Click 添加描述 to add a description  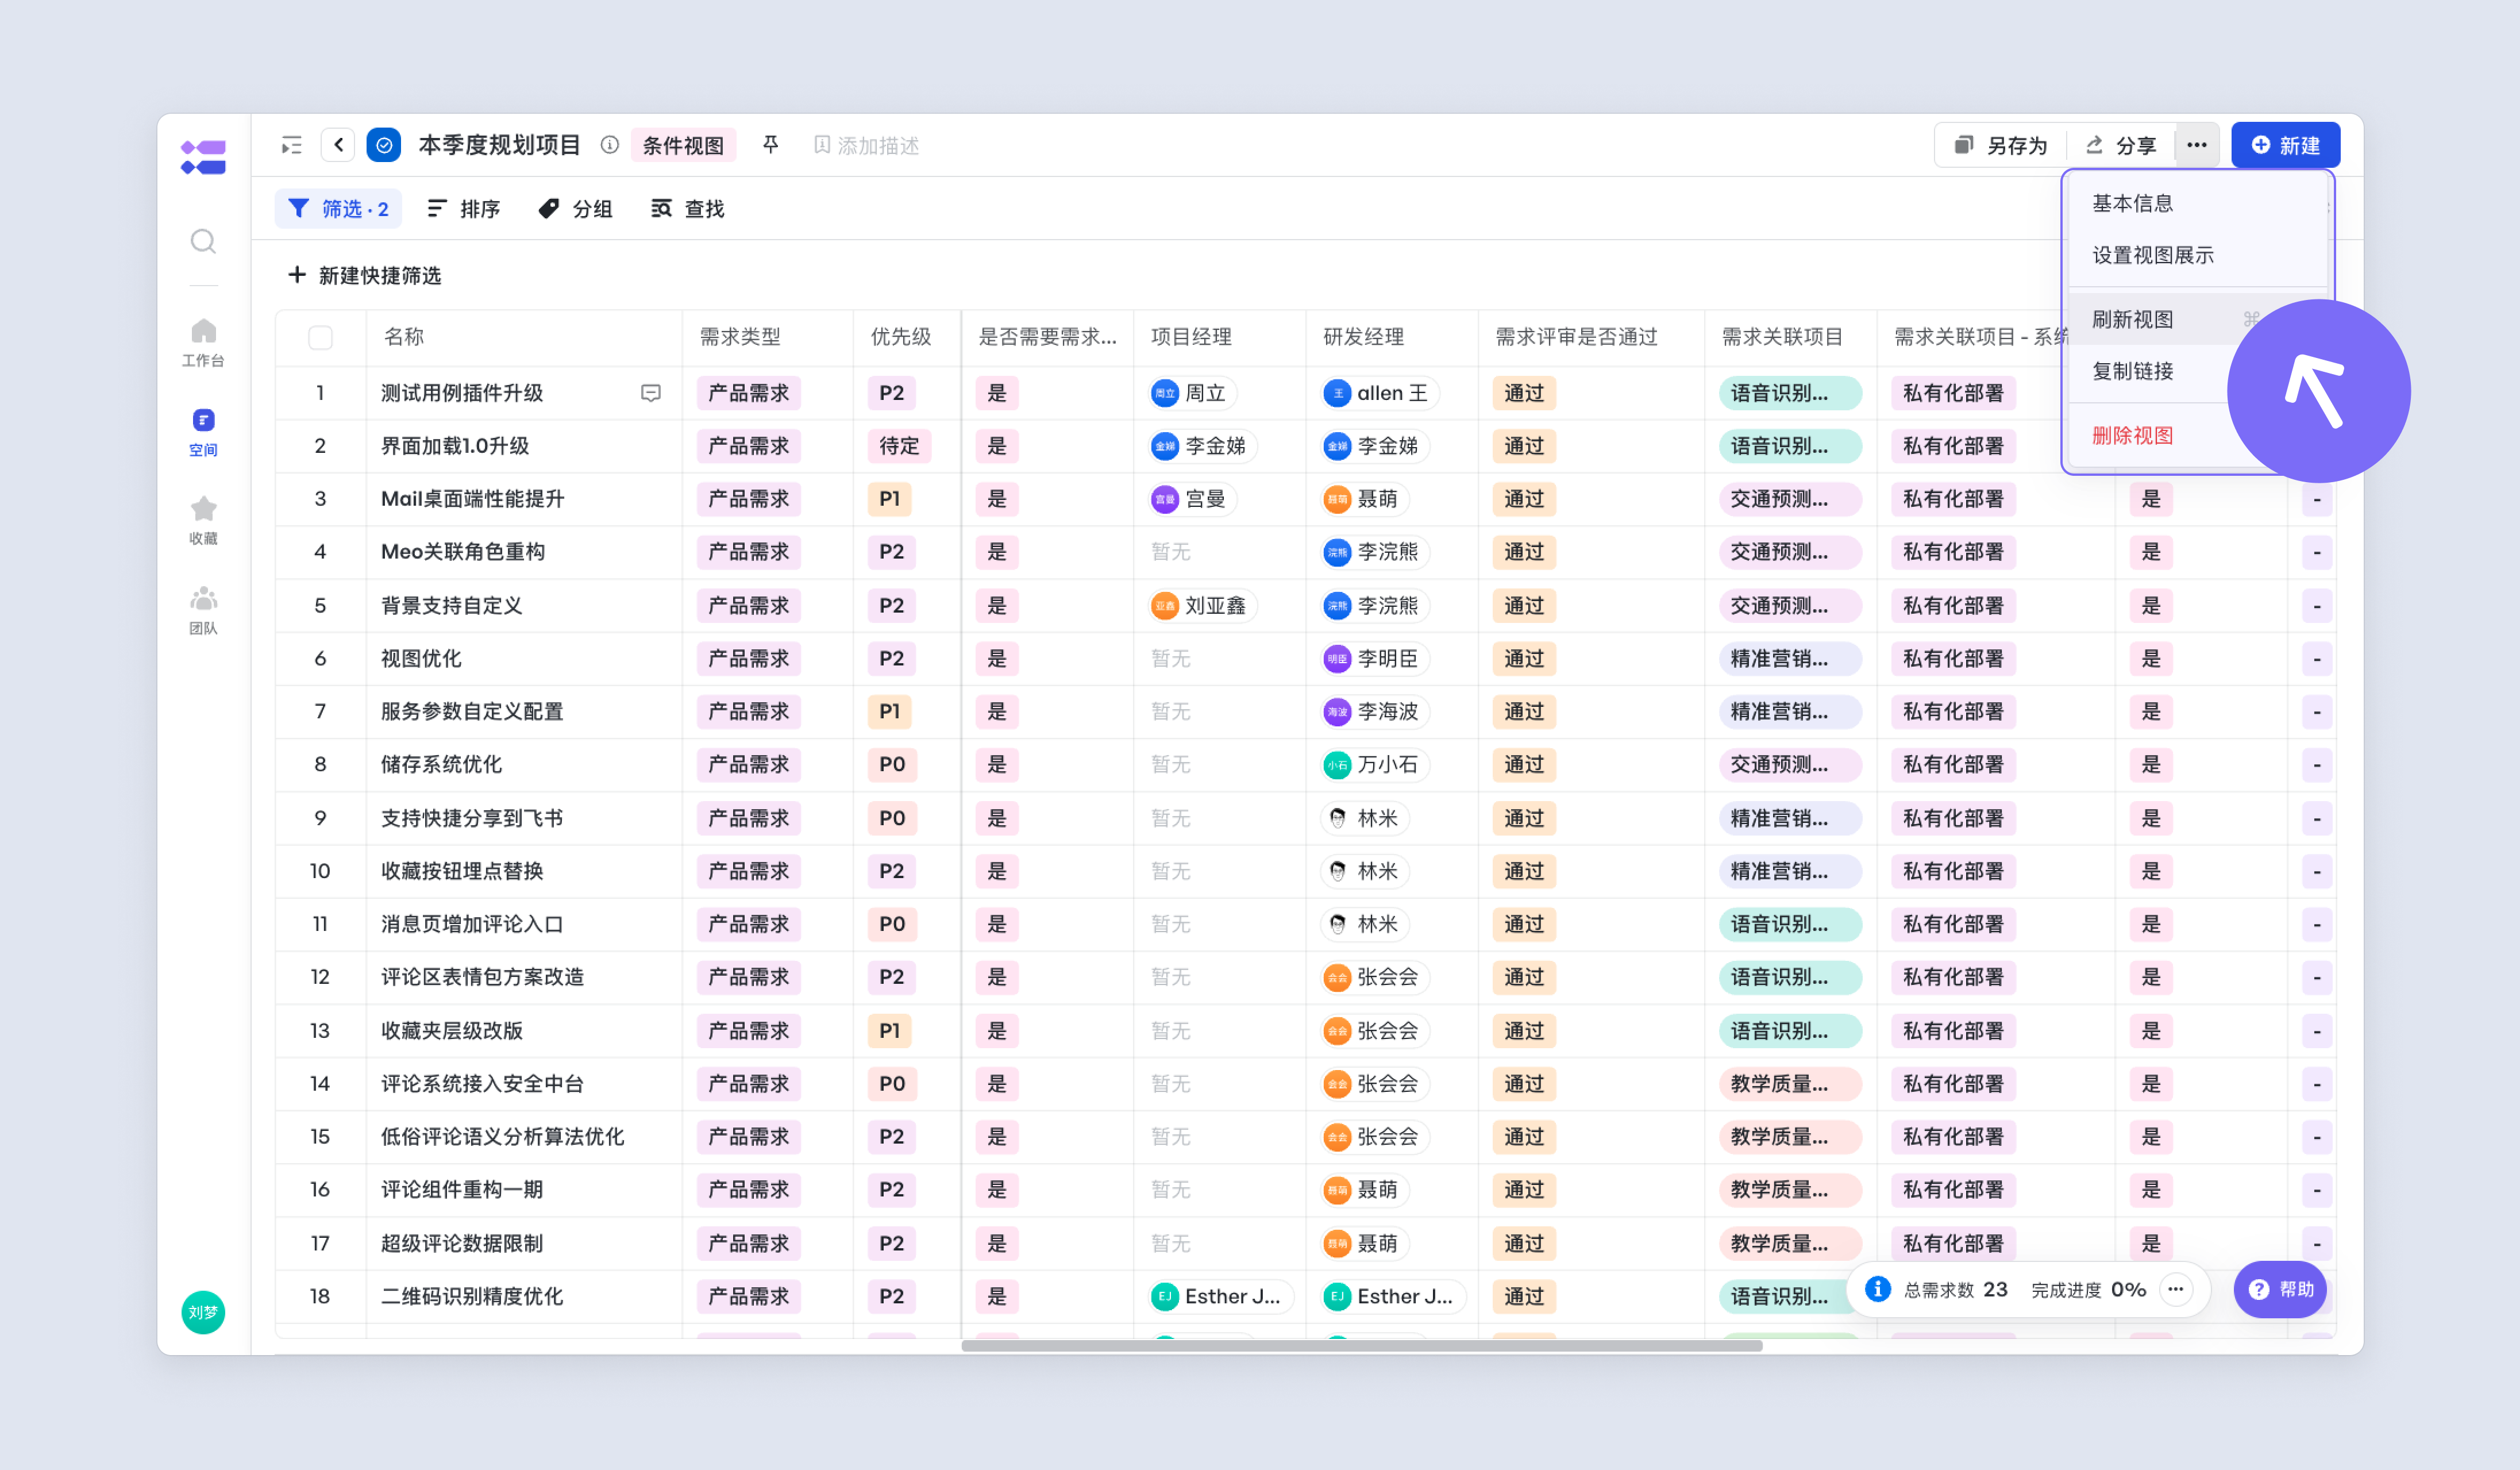point(866,145)
